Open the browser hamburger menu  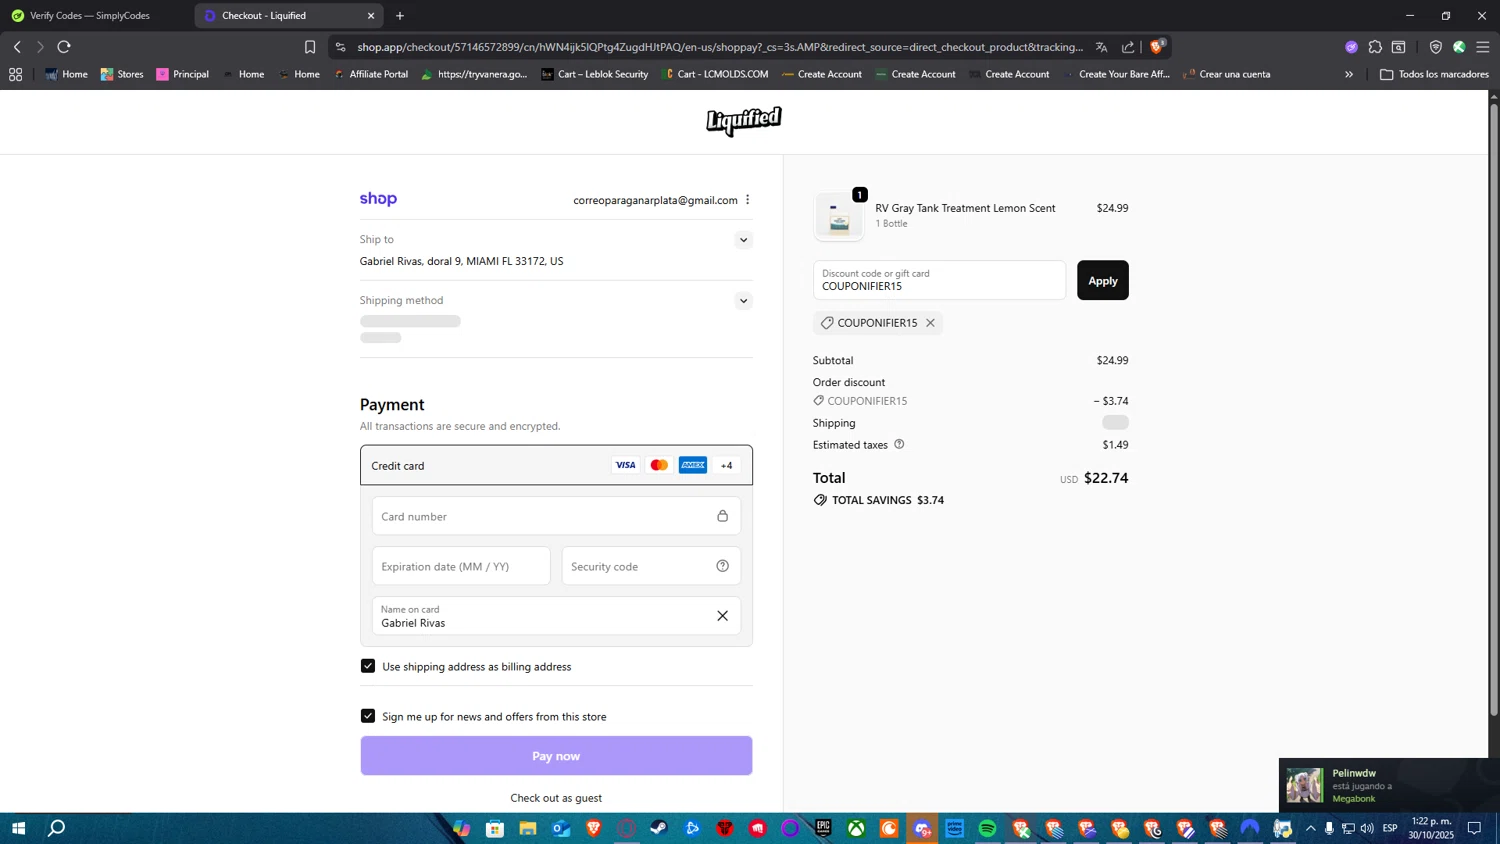point(1482,47)
